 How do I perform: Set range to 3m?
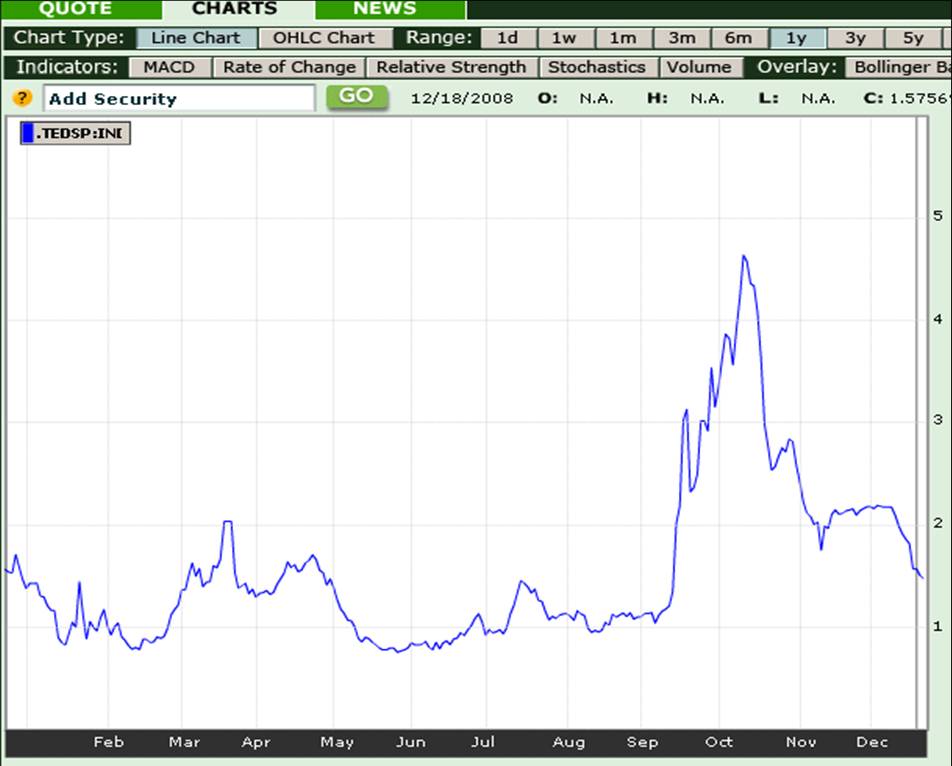click(x=682, y=38)
